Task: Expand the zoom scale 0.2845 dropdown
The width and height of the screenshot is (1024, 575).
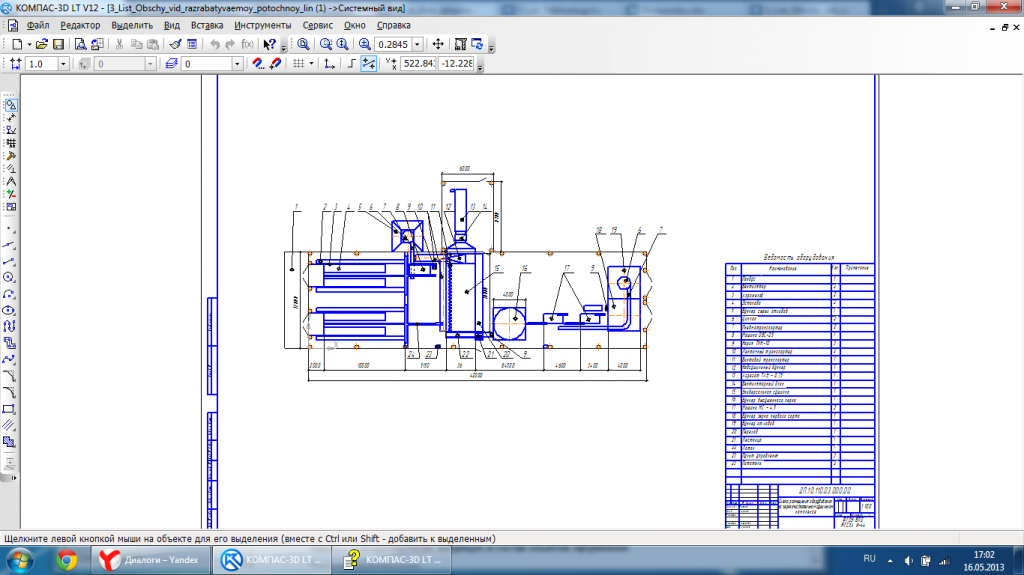Action: click(417, 44)
